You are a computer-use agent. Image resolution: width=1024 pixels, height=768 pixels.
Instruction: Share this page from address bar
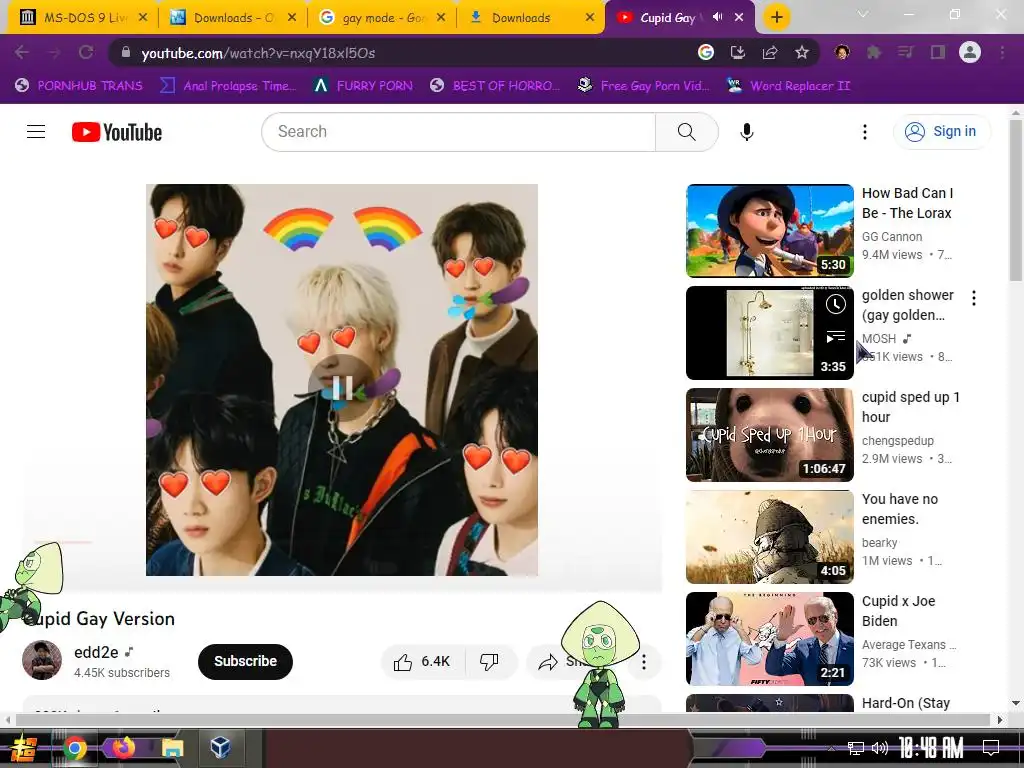(x=770, y=53)
